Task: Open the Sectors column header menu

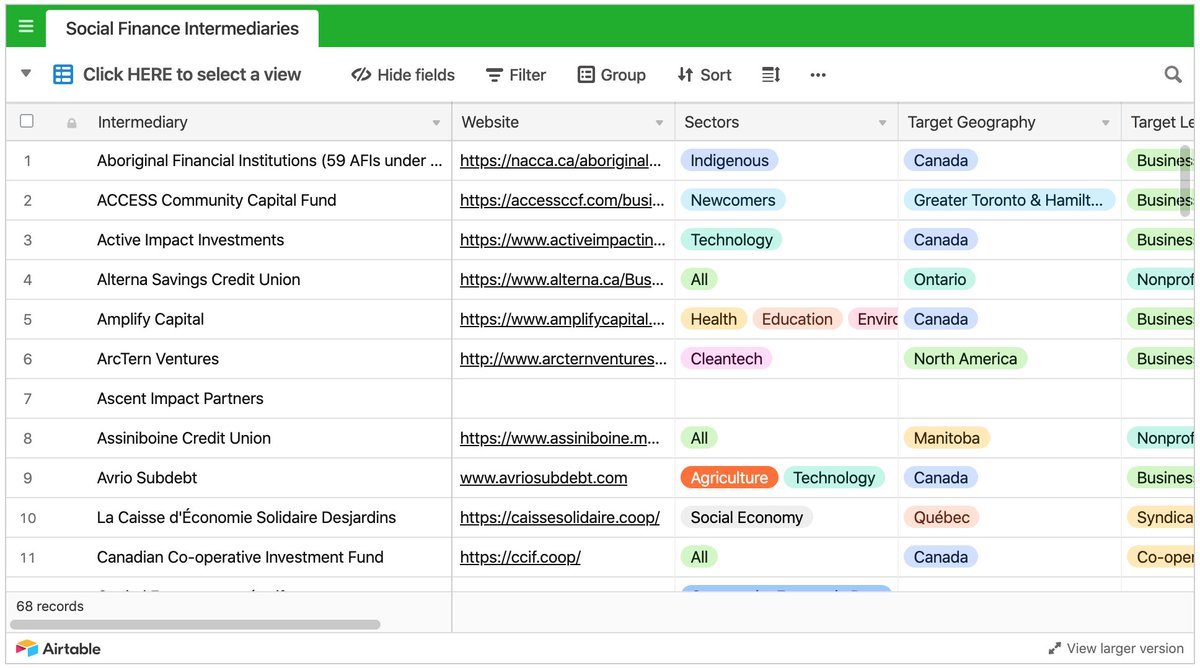Action: coord(884,121)
